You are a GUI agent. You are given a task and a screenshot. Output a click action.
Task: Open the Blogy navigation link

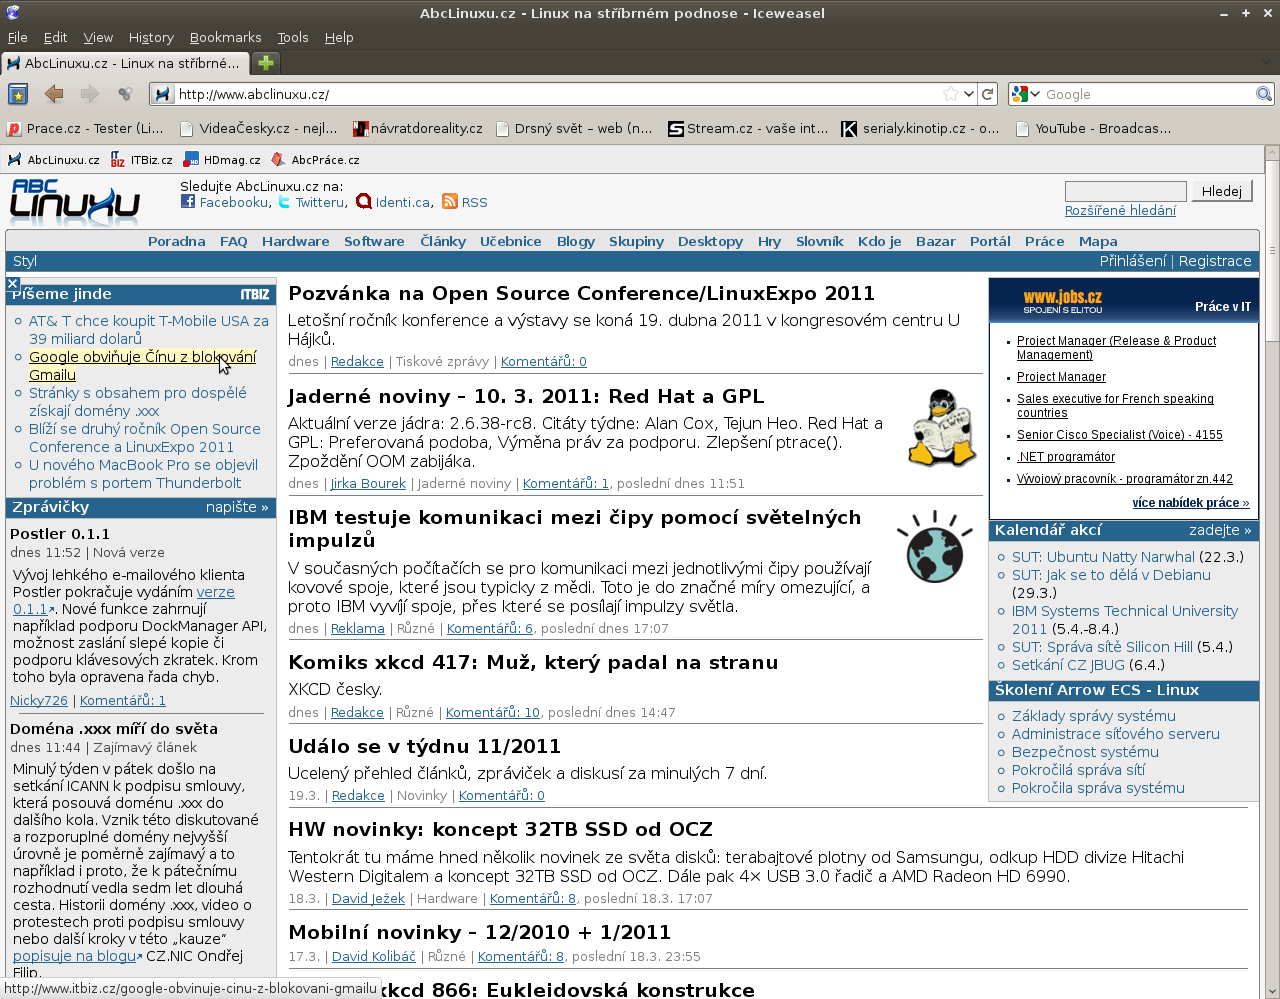pos(576,241)
